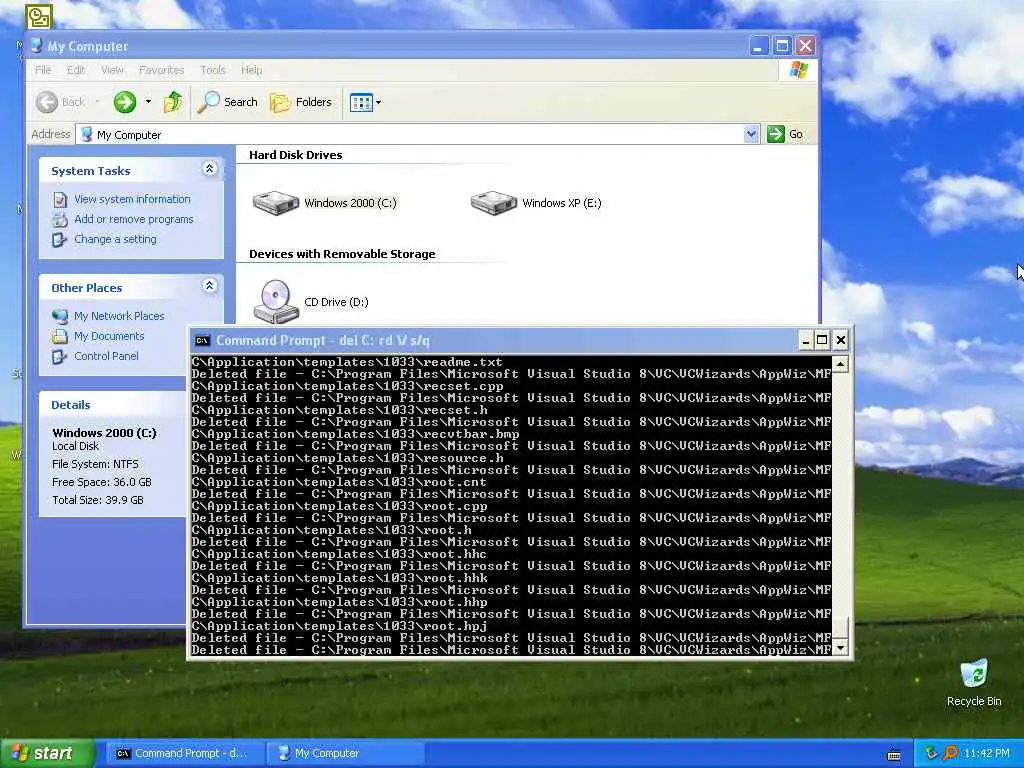Click Command Prompt scrollbar down arrow
Viewport: 1024px width, 768px height.
[840, 648]
